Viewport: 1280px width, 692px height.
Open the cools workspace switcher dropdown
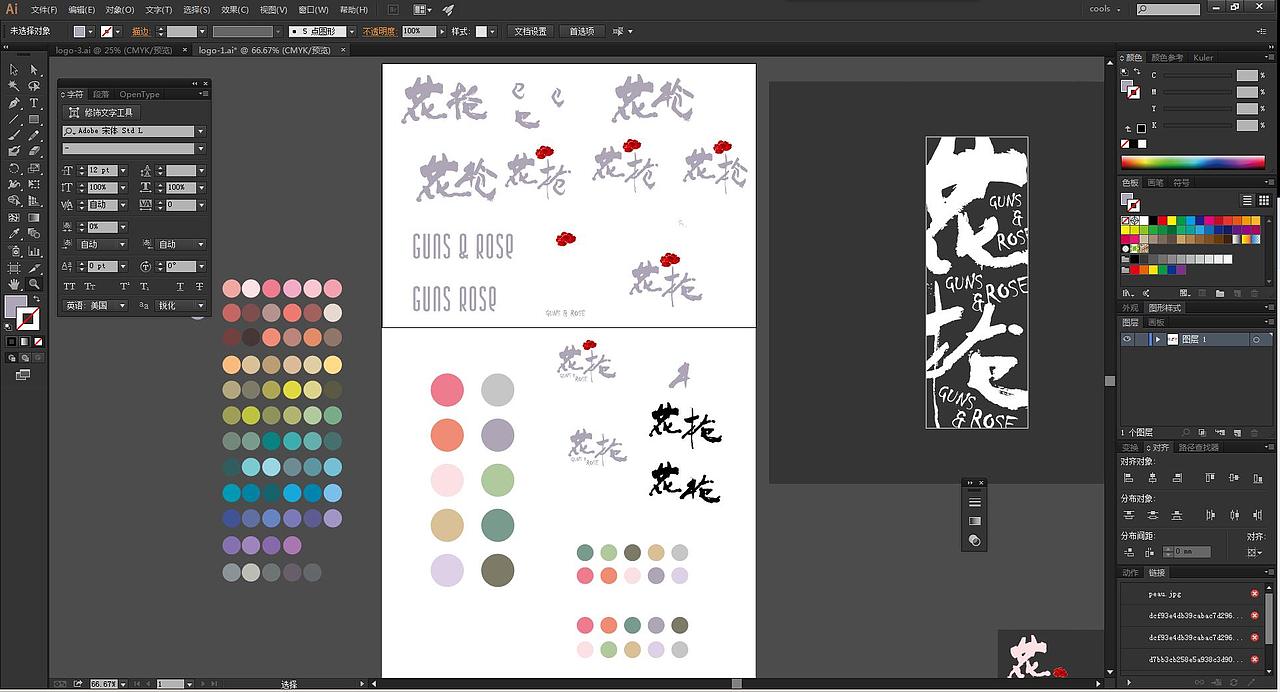pos(1107,9)
